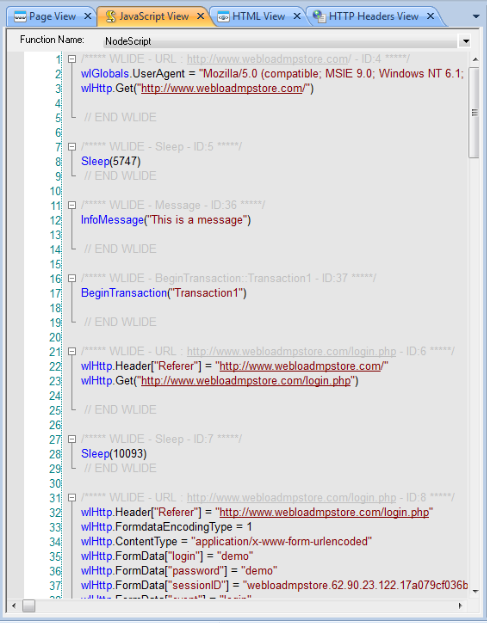The image size is (488, 623).
Task: Click the URL link in comment line 1
Action: click(269, 59)
